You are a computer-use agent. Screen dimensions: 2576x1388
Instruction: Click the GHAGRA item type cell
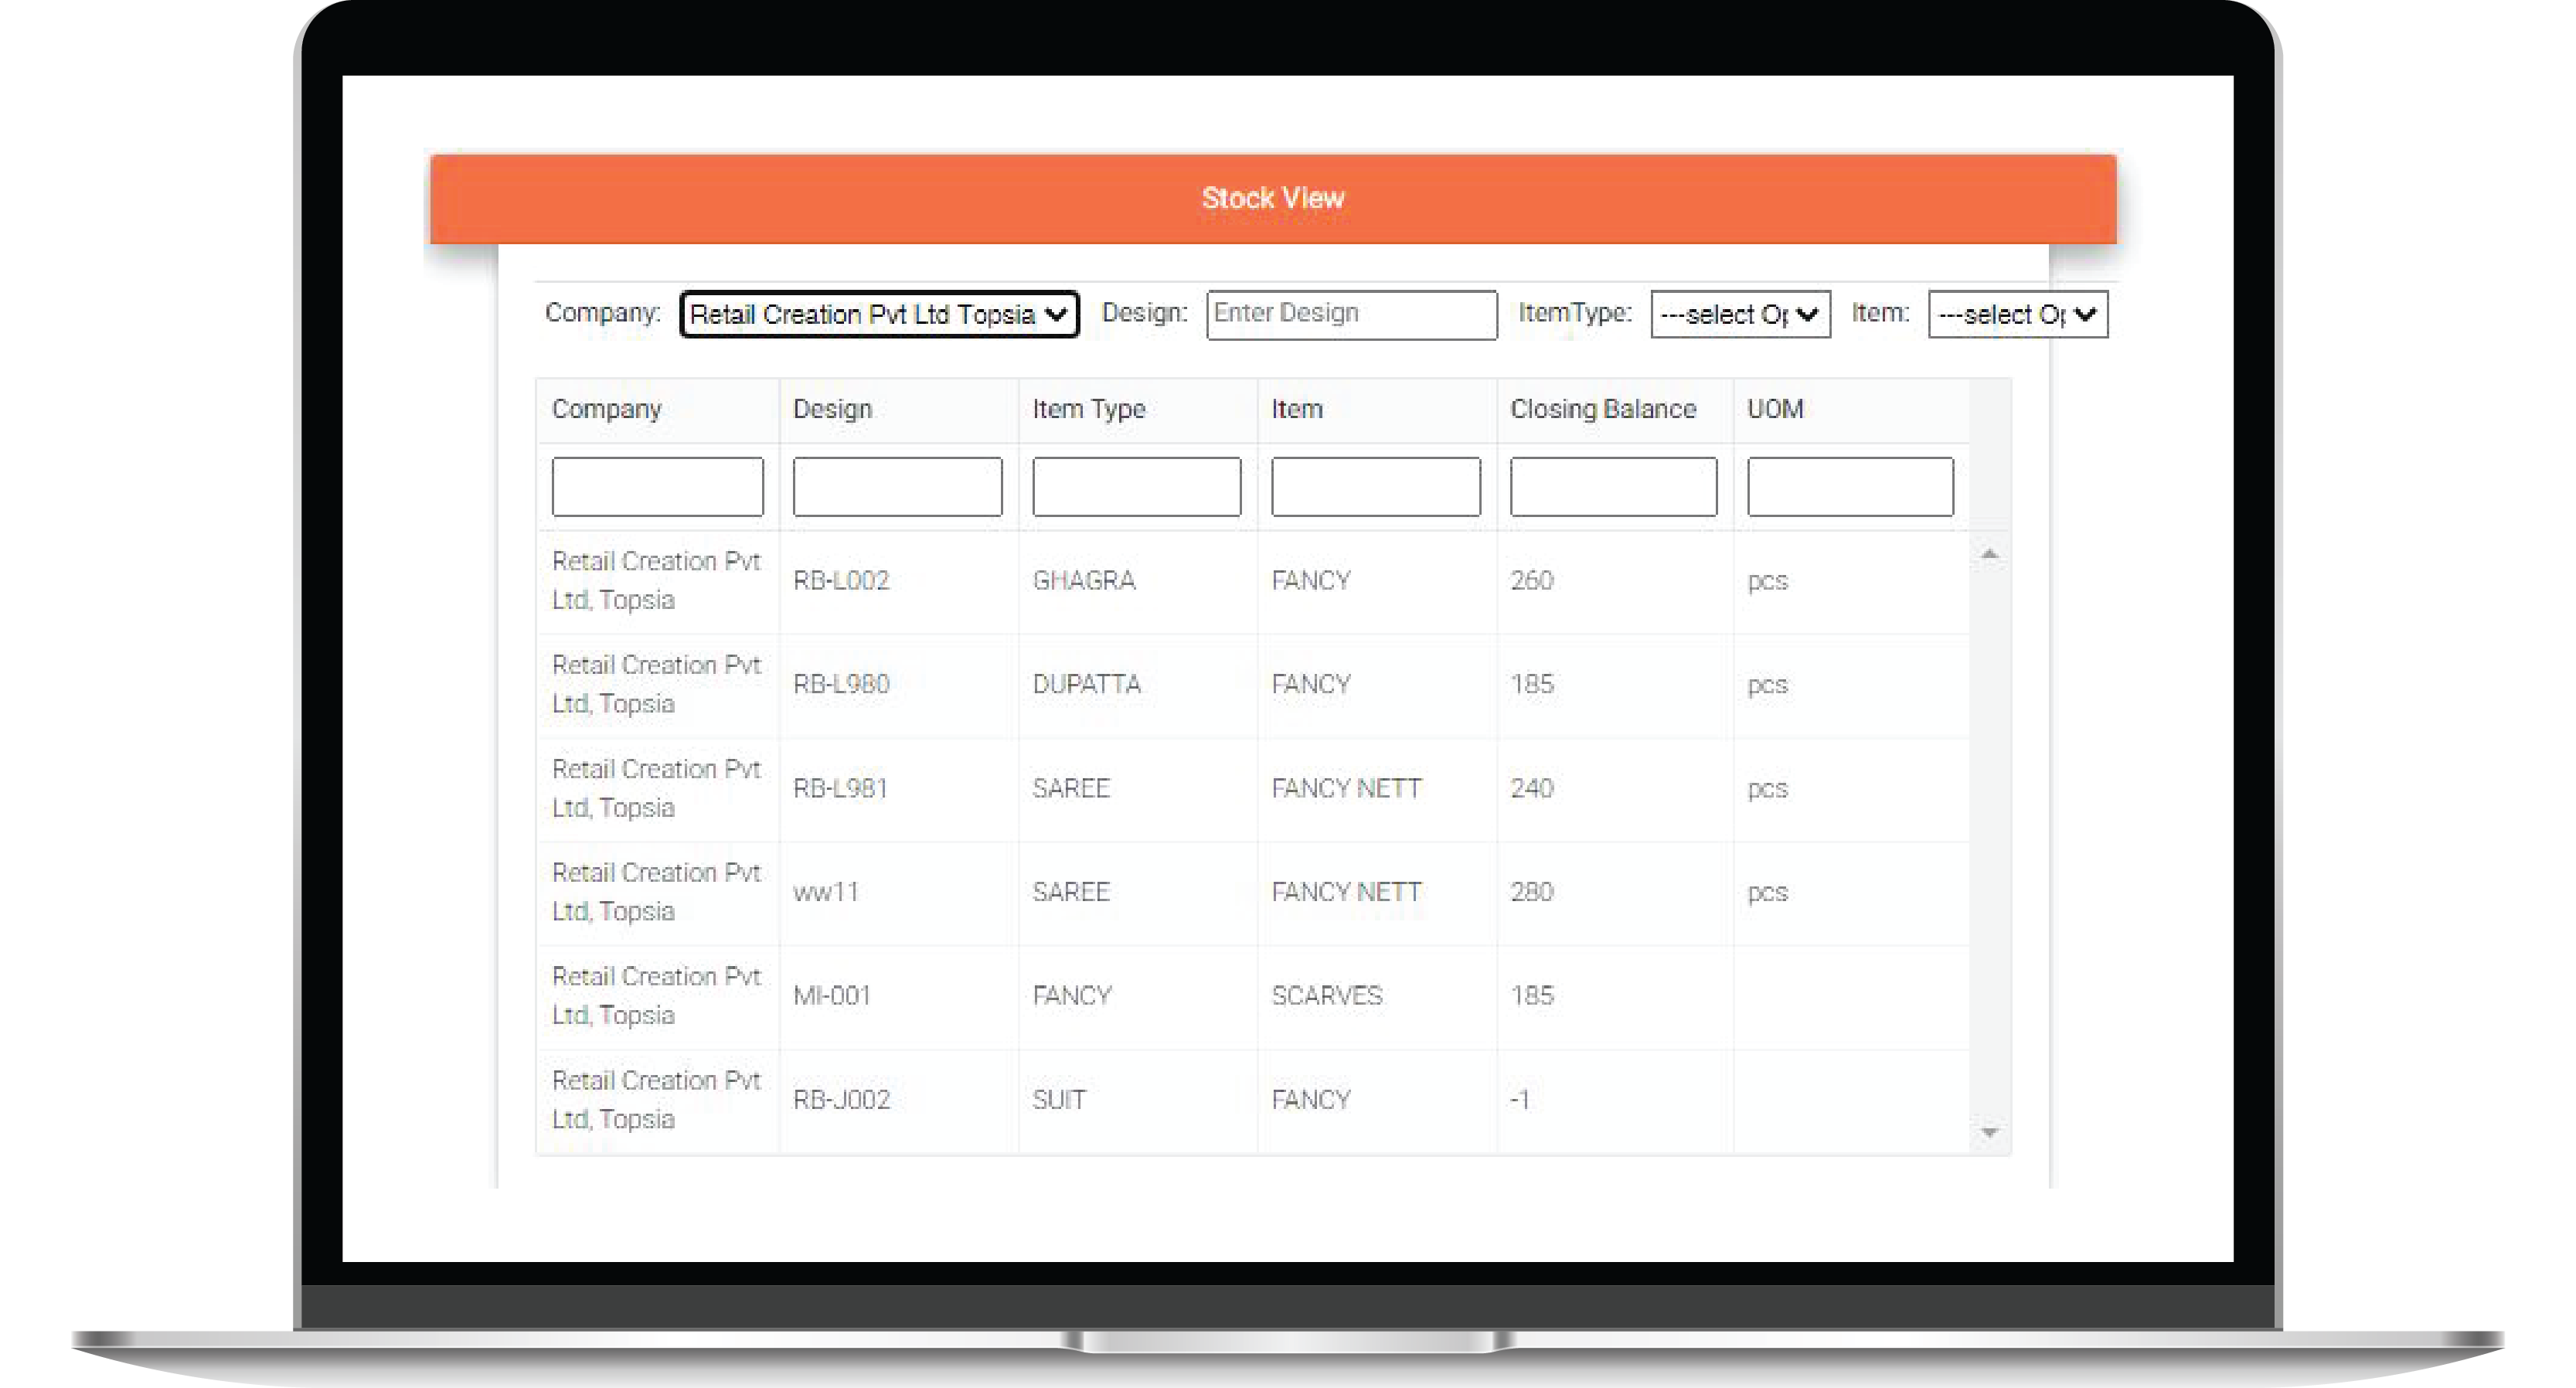click(x=1084, y=580)
